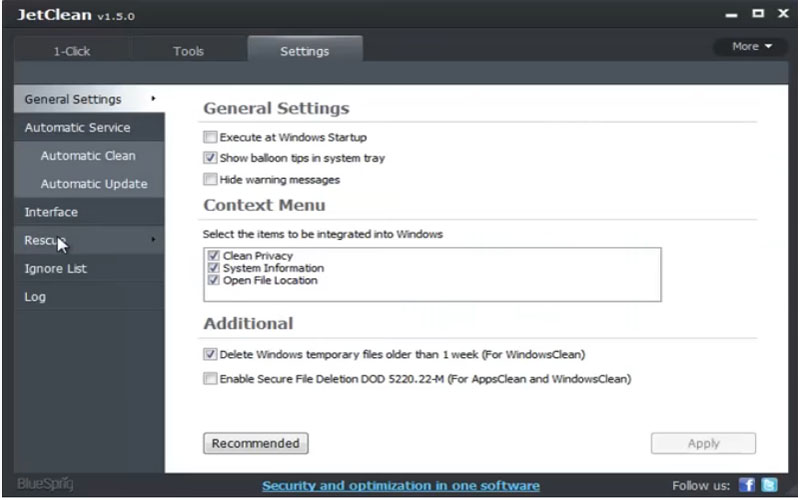Open Automatic Clean sub-item
This screenshot has width=800, height=500.
pos(89,156)
